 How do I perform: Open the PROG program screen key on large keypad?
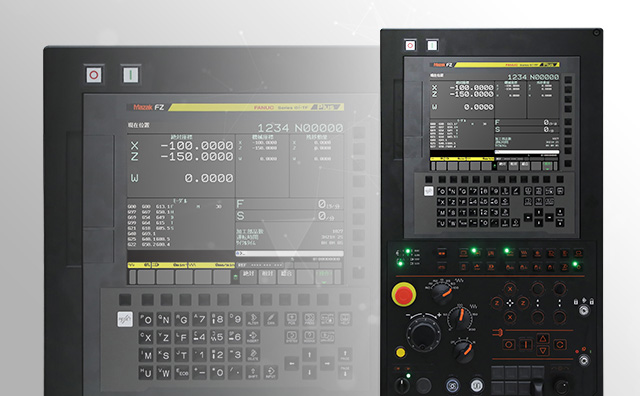click(309, 319)
